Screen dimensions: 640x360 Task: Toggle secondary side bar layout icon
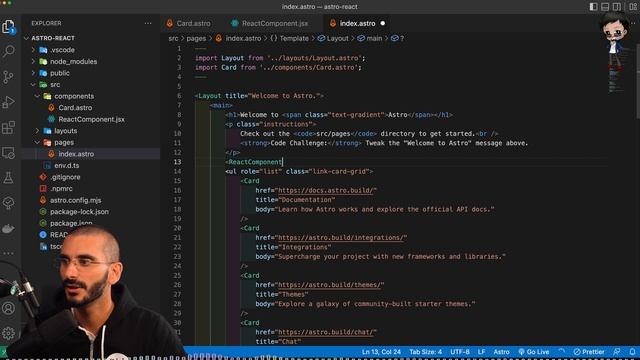(x=616, y=7)
